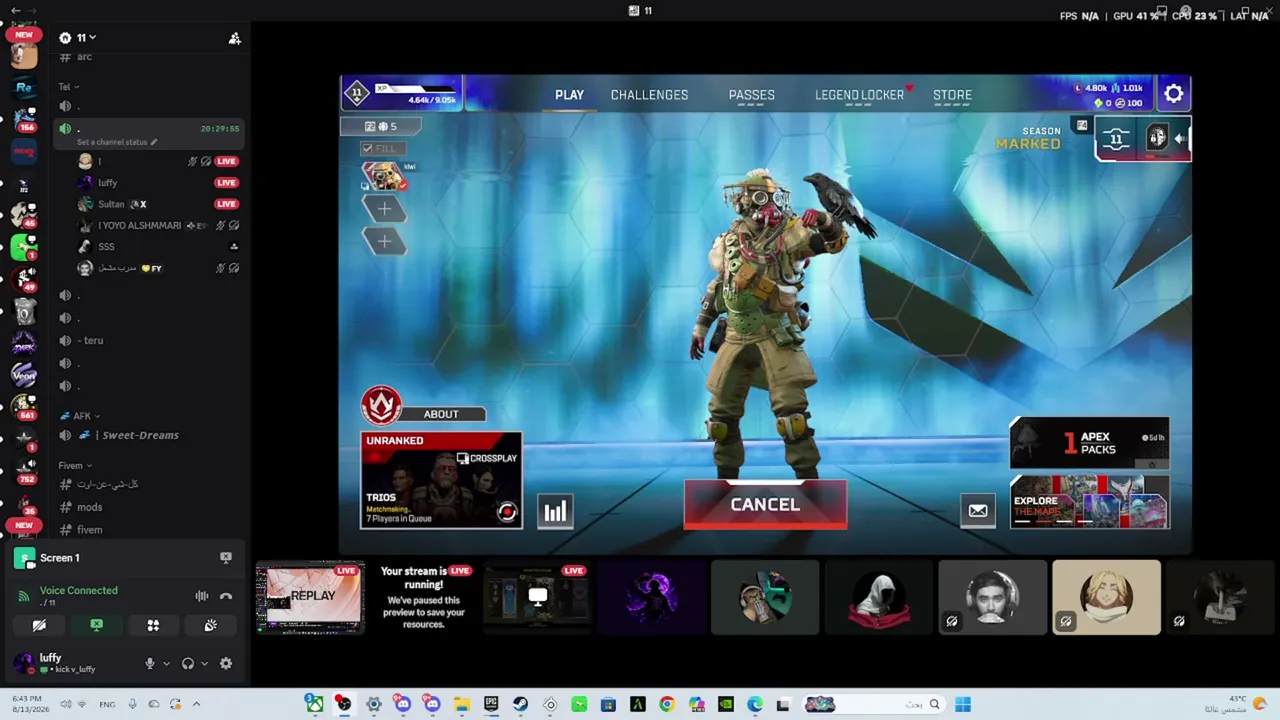Open the Explore the Map banner
1280x720 pixels.
1089,501
